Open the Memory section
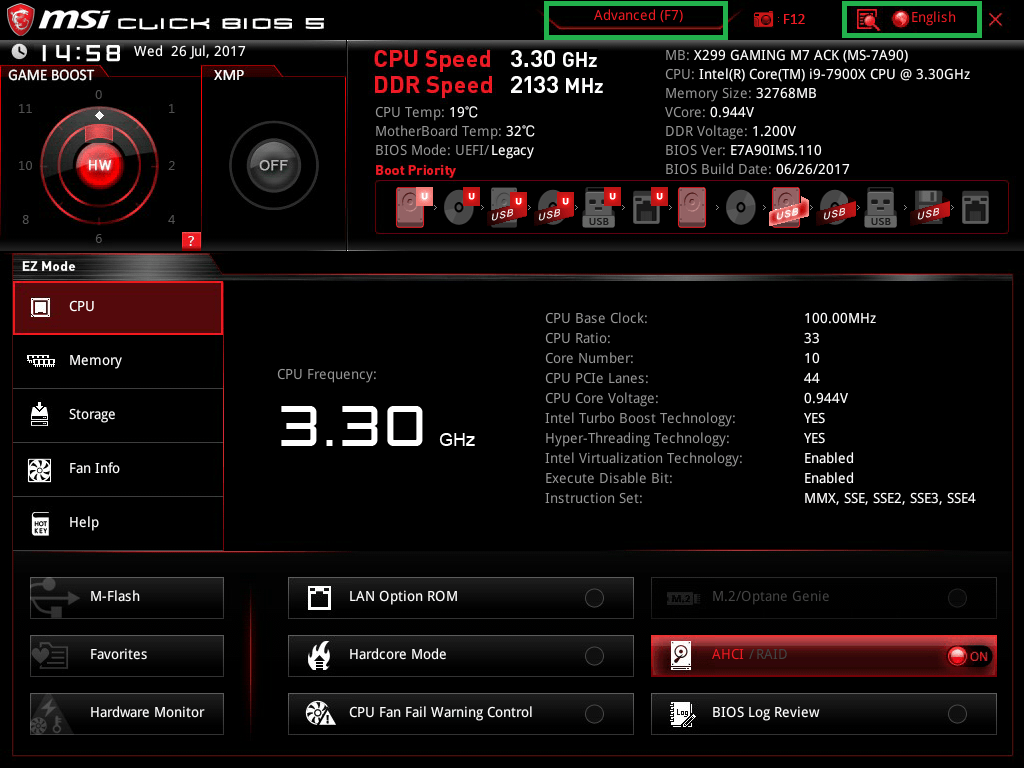Image resolution: width=1024 pixels, height=768 pixels. click(118, 361)
